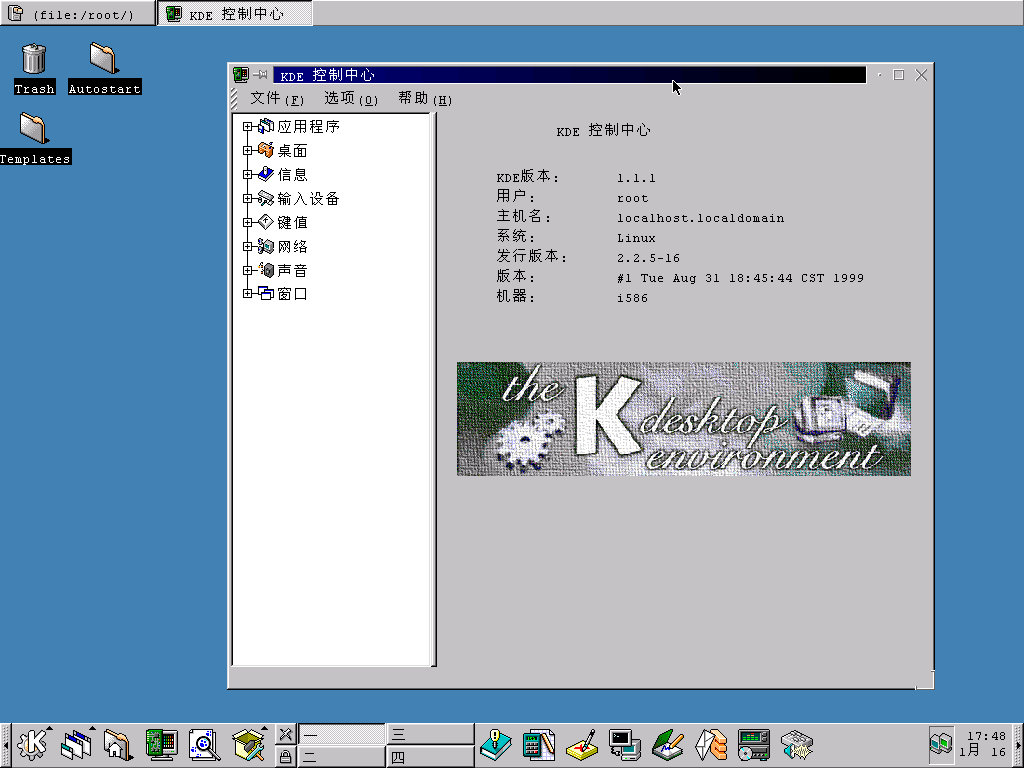This screenshot has width=1024, height=768.
Task: Select the 网络 label in tree
Action: pyautogui.click(x=293, y=246)
